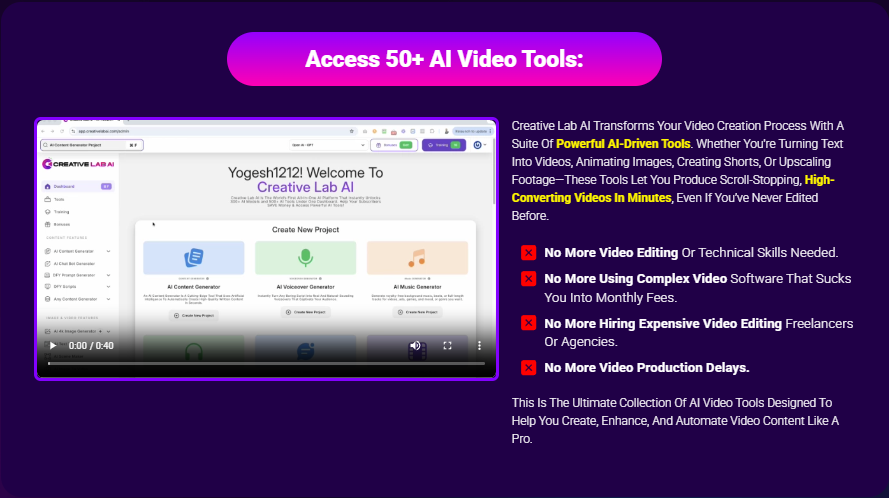
Task: Click the browser reload icon in the video
Action: 62,131
